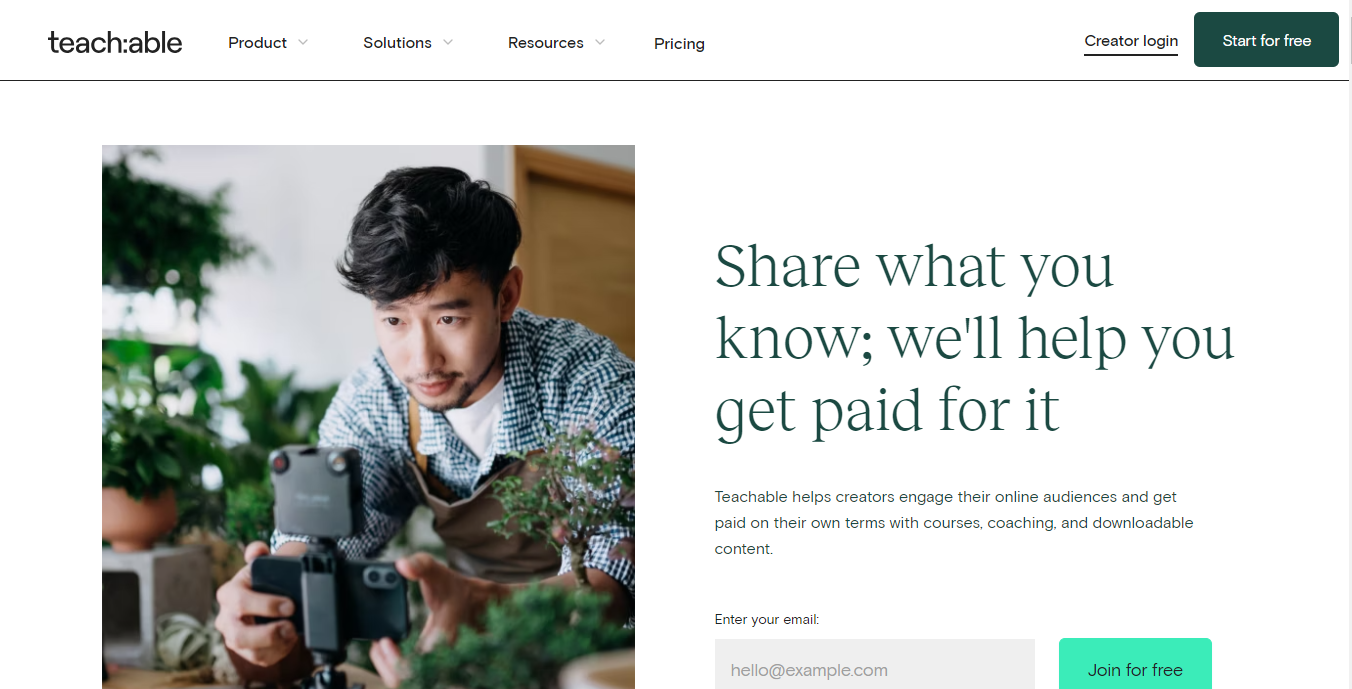Expand the Resources dropdown arrow
The width and height of the screenshot is (1352, 689).
tap(600, 42)
